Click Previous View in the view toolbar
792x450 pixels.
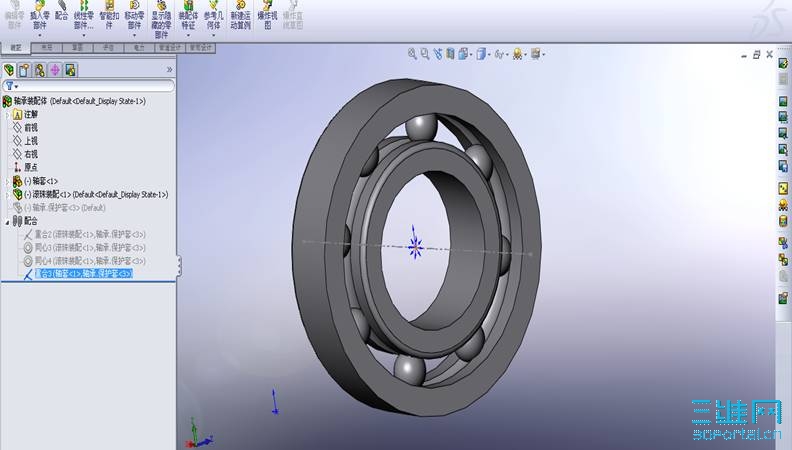click(x=437, y=54)
